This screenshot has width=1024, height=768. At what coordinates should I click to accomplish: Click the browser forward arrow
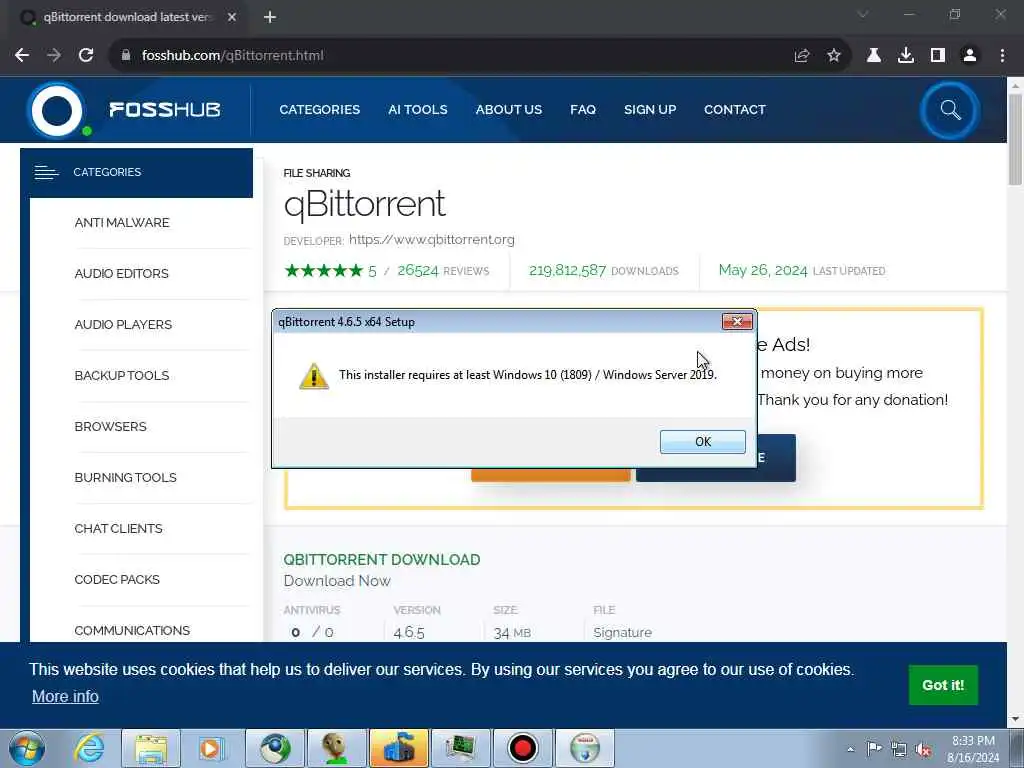(x=54, y=56)
